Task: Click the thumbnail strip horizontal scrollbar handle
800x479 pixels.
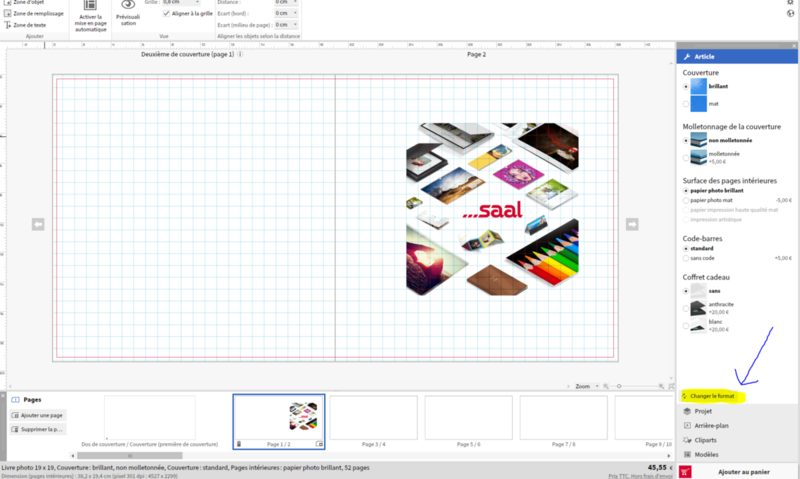Action: coord(130,456)
